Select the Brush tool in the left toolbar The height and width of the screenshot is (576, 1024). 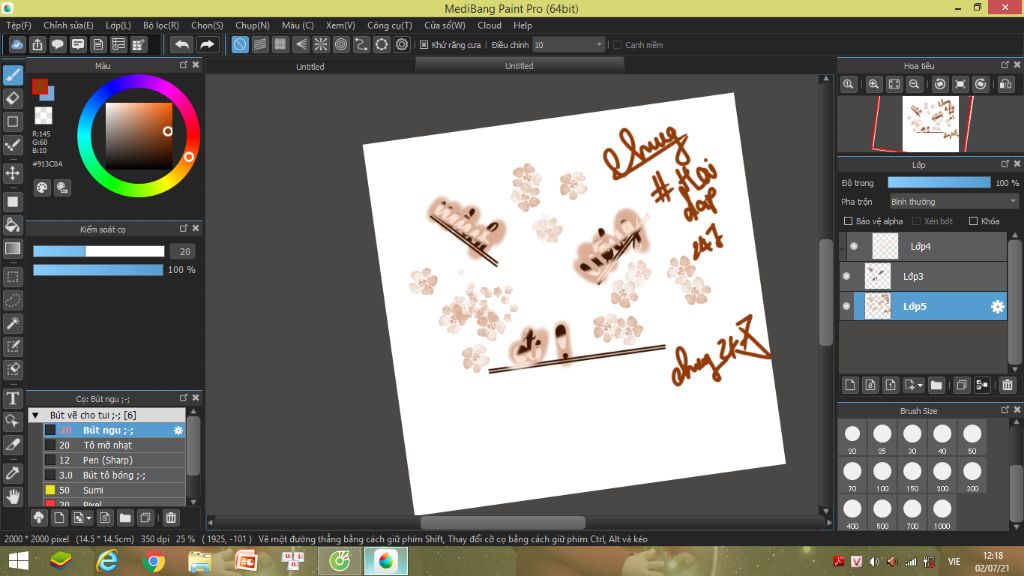13,75
